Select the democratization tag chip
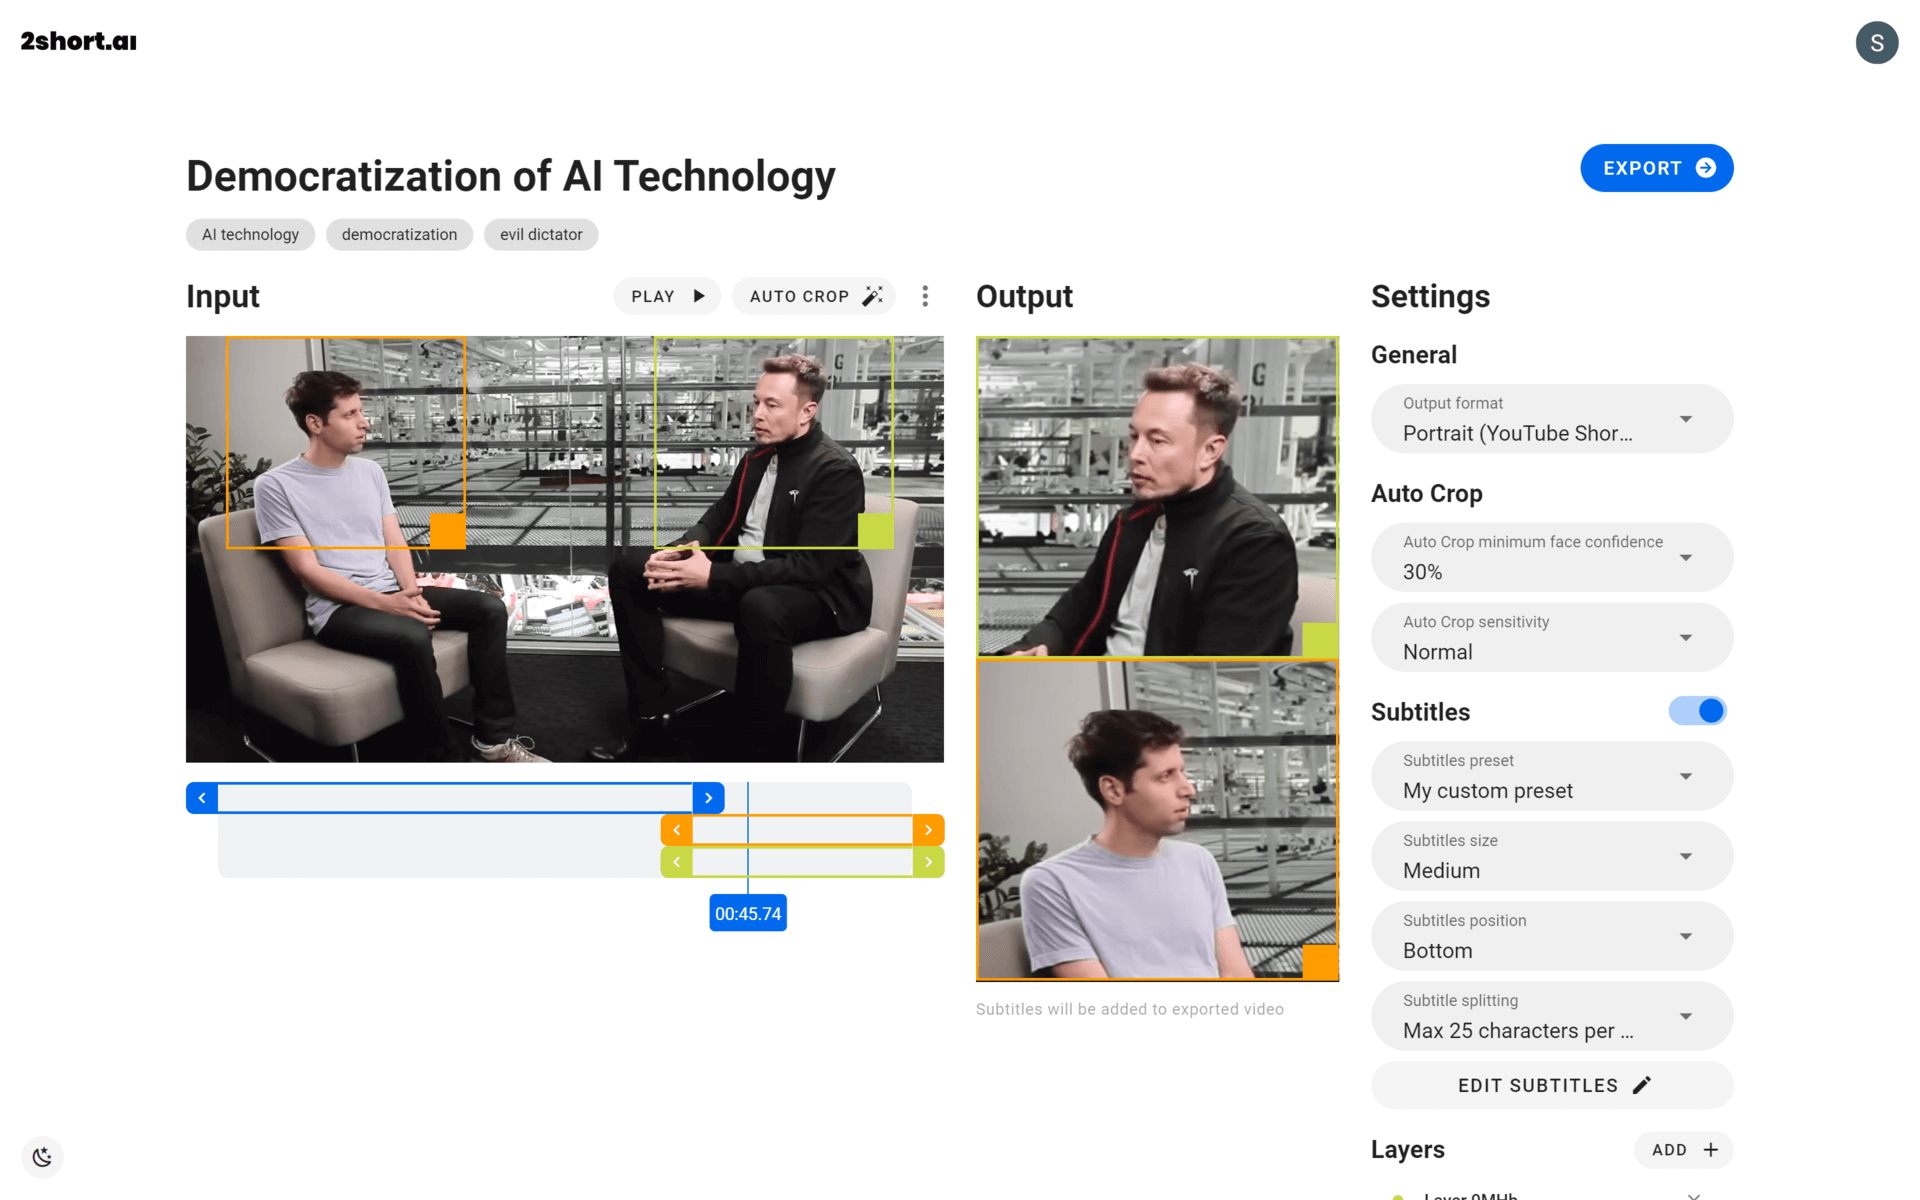Screen dimensions: 1920x1200 399,234
